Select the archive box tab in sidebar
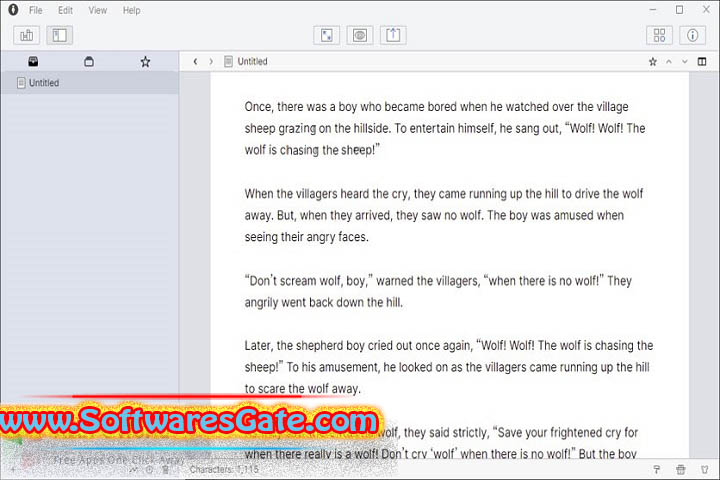Viewport: 720px width, 480px height. [89, 62]
